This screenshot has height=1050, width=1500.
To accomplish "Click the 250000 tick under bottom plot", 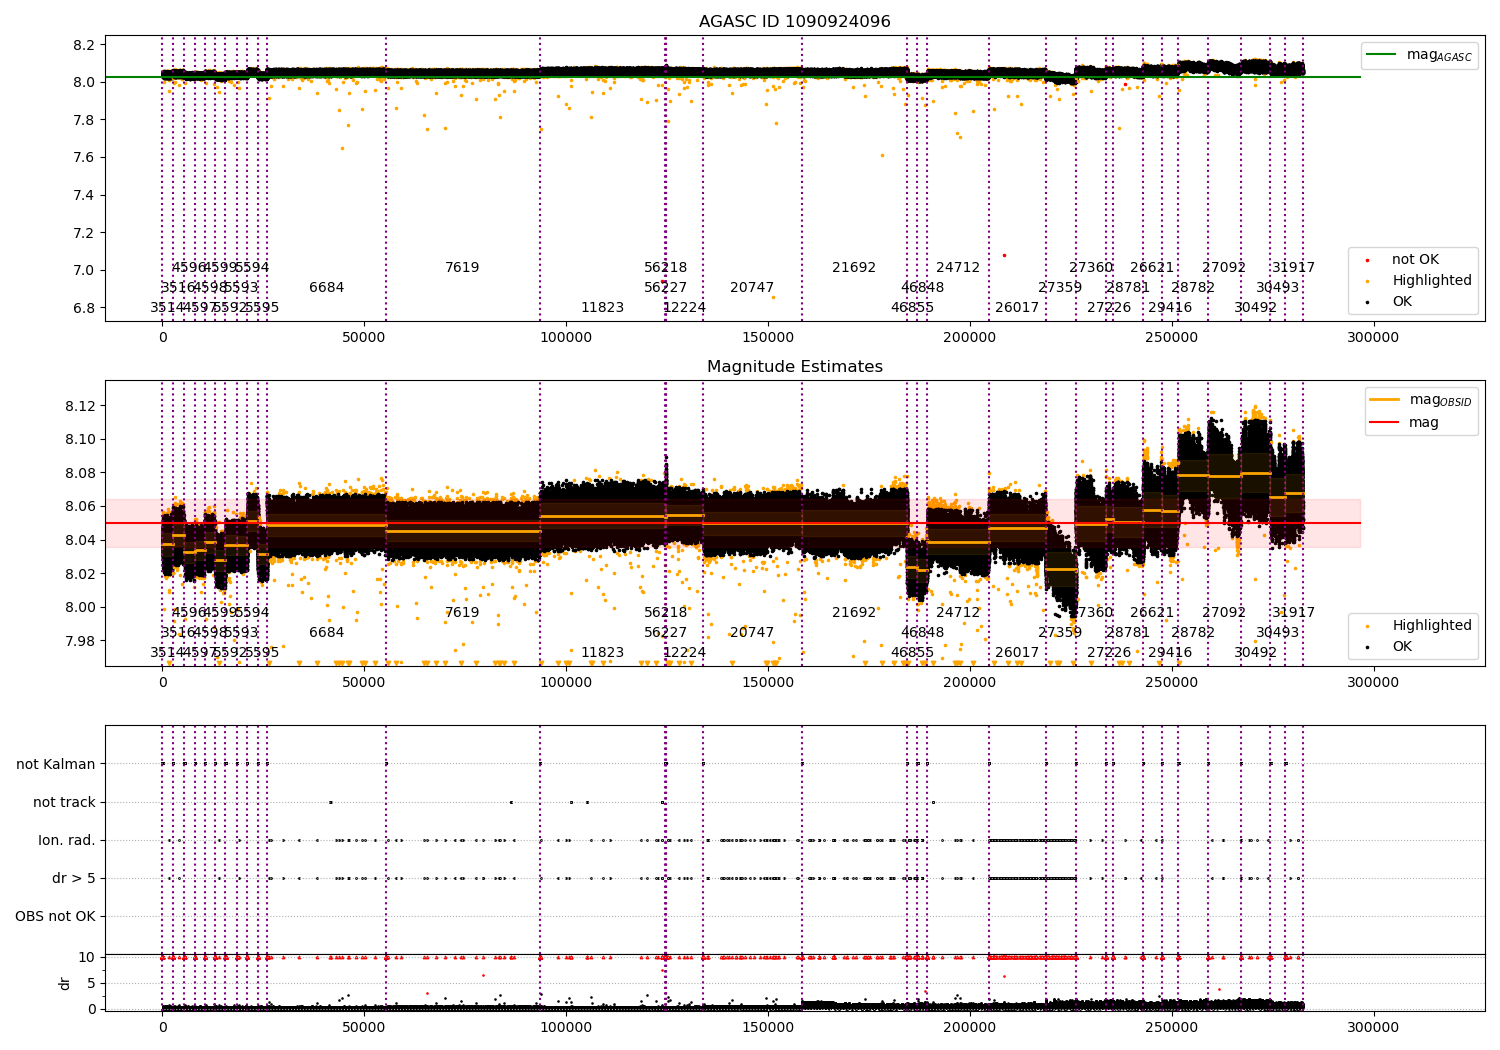I will (1171, 1028).
